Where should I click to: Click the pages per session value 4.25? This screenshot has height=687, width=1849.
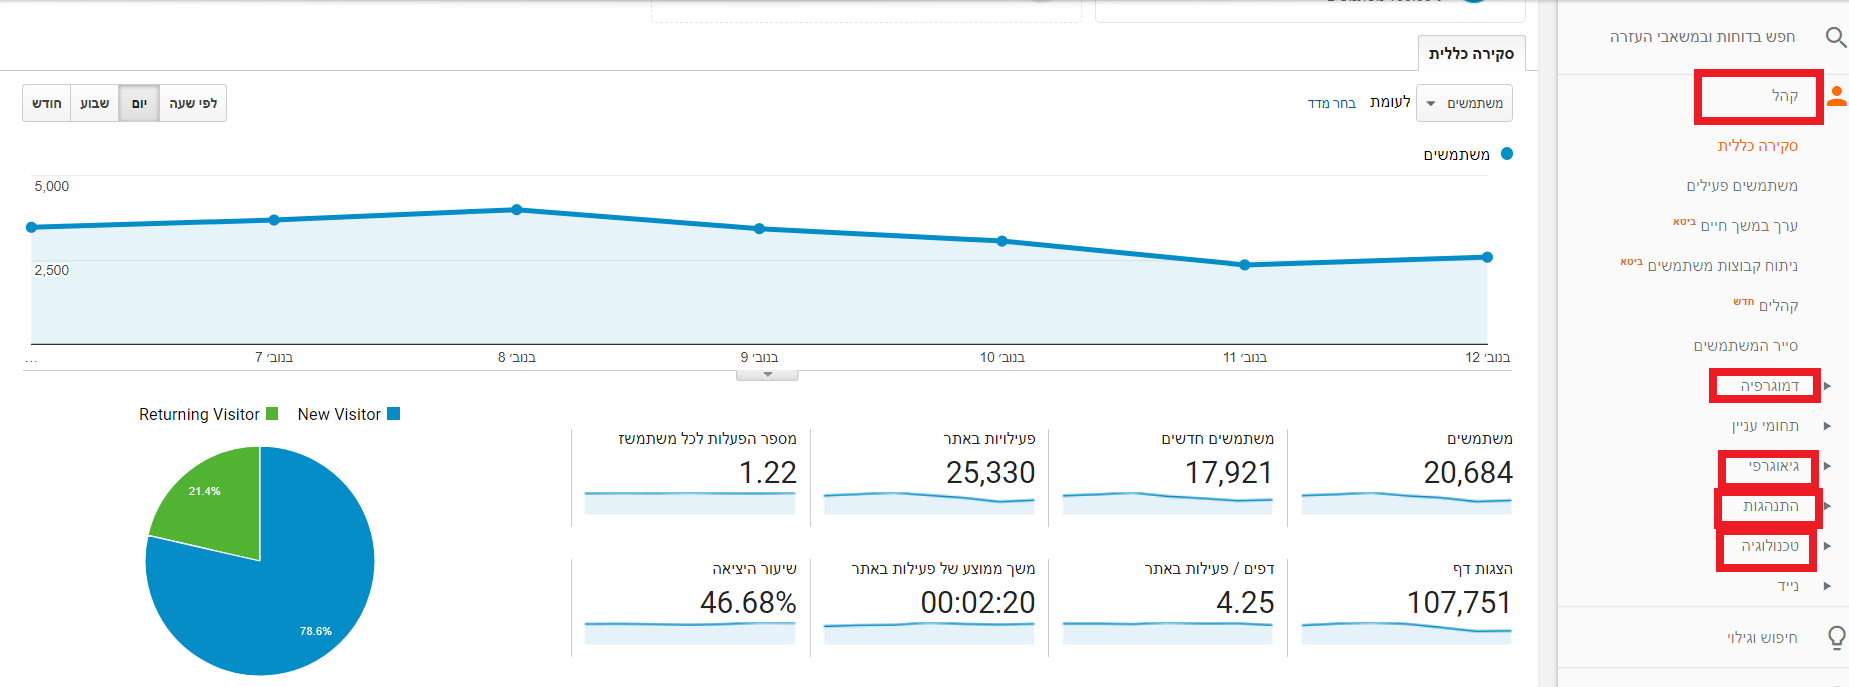point(1245,602)
